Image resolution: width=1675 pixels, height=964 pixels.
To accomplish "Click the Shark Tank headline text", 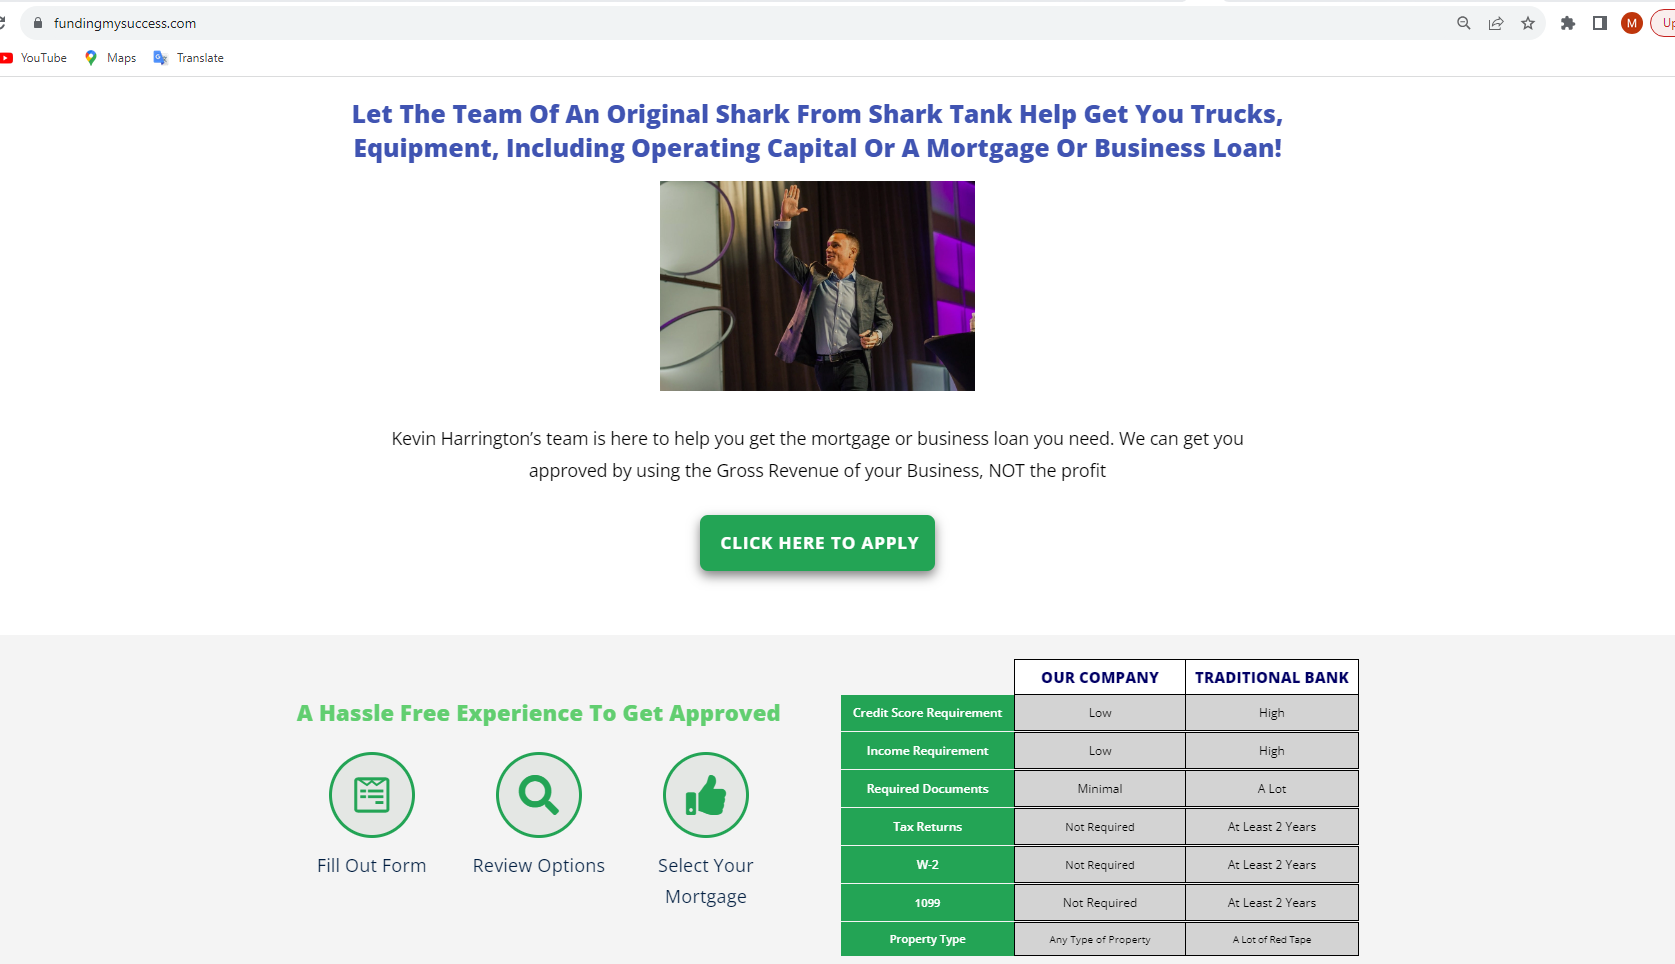I will tap(817, 131).
